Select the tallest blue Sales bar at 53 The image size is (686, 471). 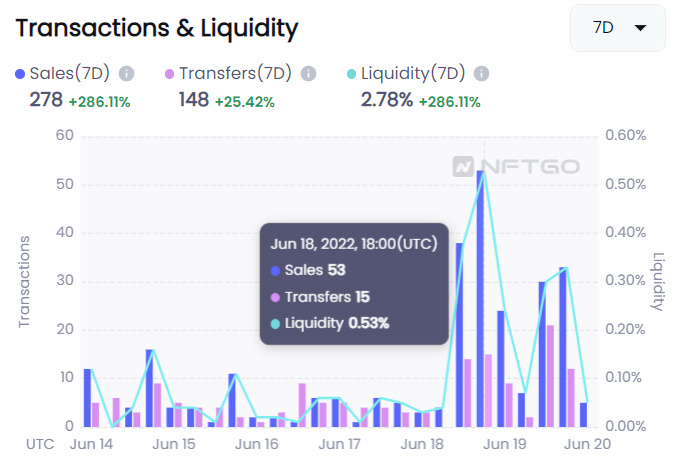point(480,298)
